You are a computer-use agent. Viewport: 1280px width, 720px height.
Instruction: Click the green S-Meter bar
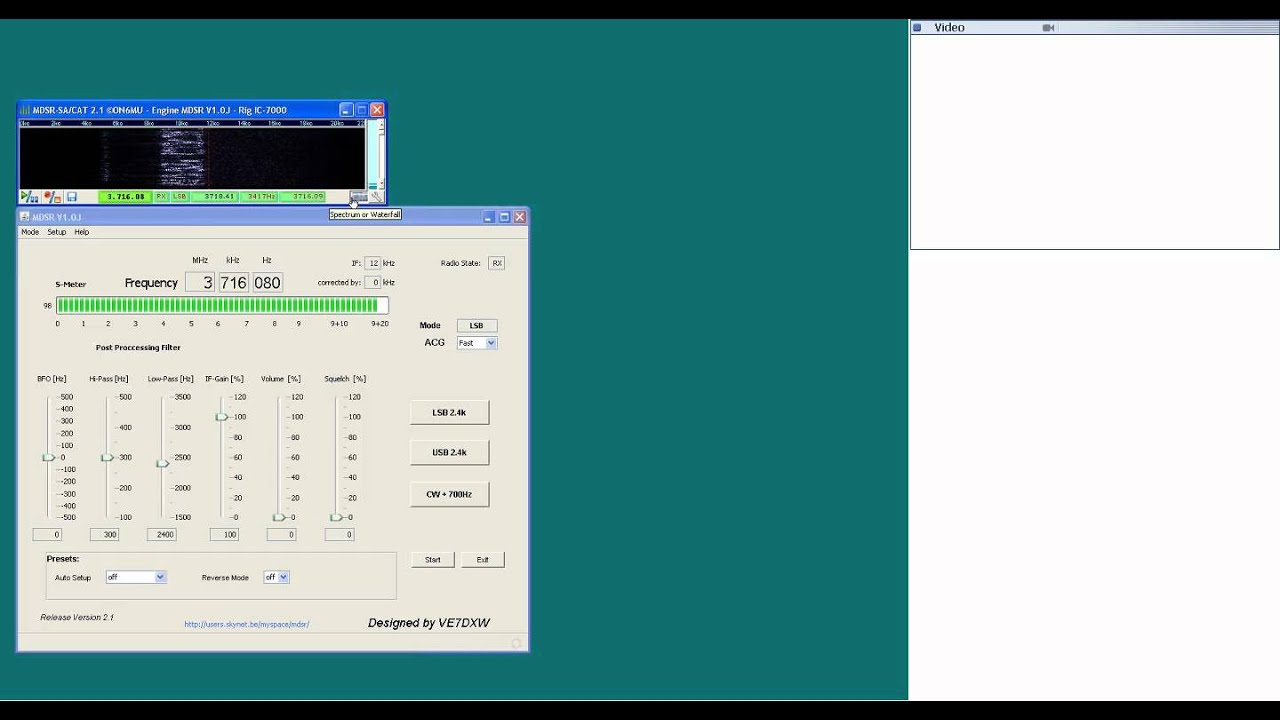(221, 305)
